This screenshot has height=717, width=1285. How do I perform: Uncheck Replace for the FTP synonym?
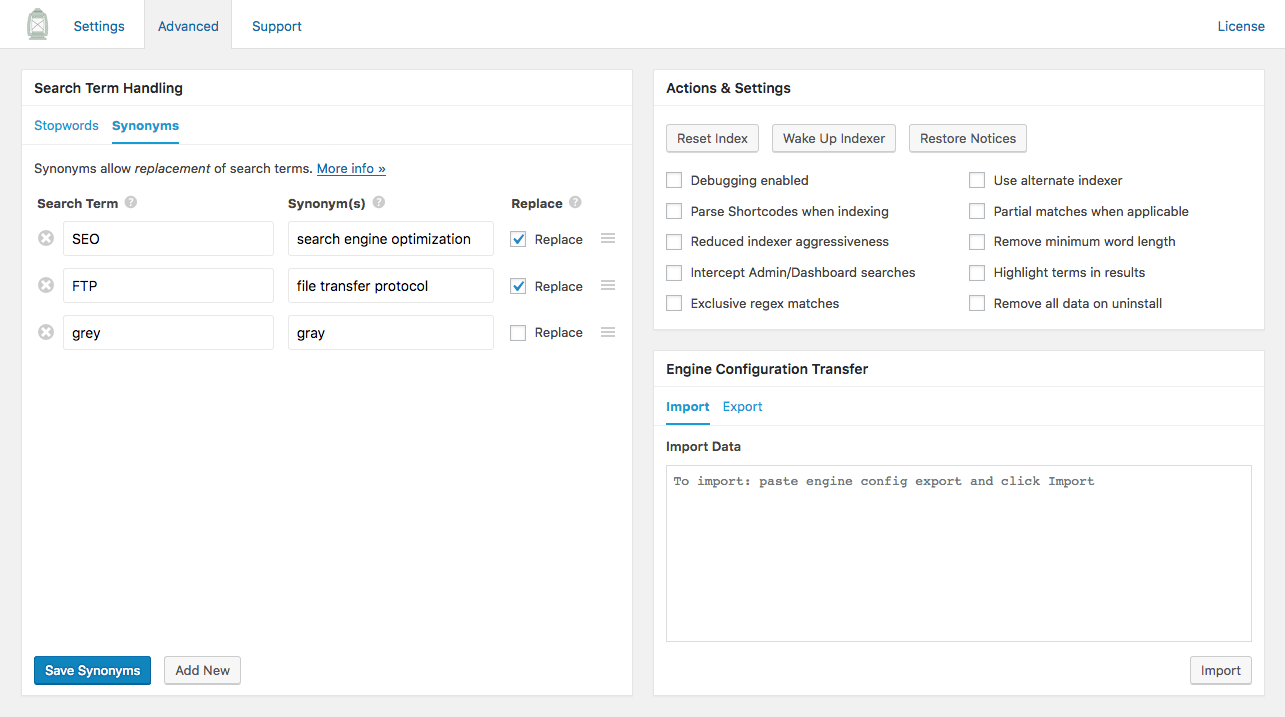point(518,287)
